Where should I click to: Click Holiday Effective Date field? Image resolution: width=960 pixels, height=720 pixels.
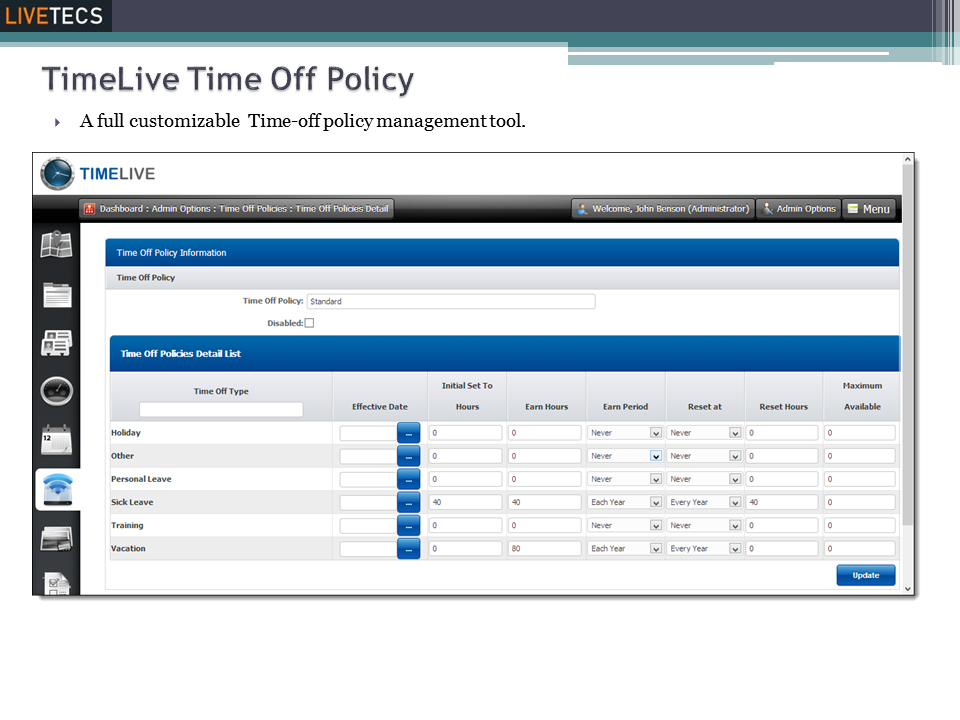pos(369,433)
